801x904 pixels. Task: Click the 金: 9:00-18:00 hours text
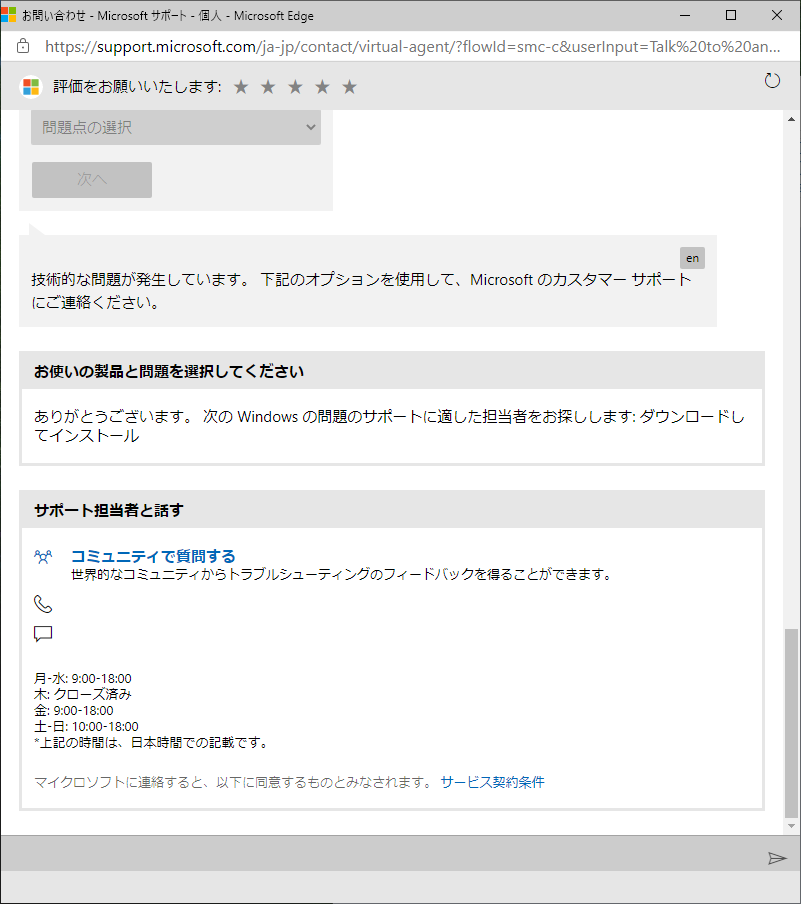pos(74,711)
